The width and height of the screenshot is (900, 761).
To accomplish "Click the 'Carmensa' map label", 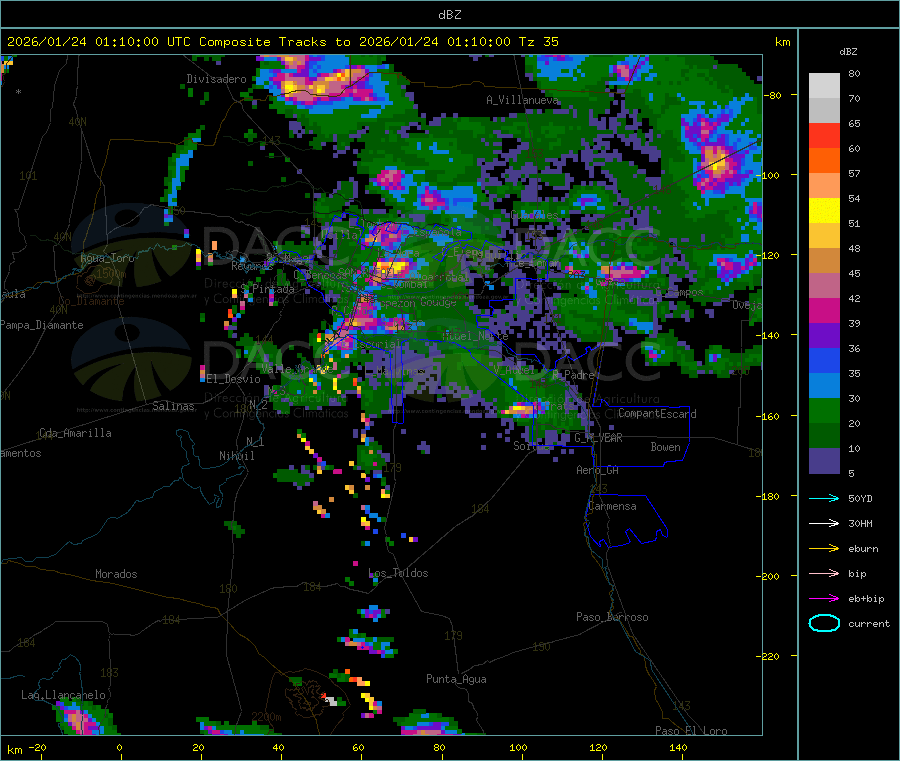I will point(612,506).
